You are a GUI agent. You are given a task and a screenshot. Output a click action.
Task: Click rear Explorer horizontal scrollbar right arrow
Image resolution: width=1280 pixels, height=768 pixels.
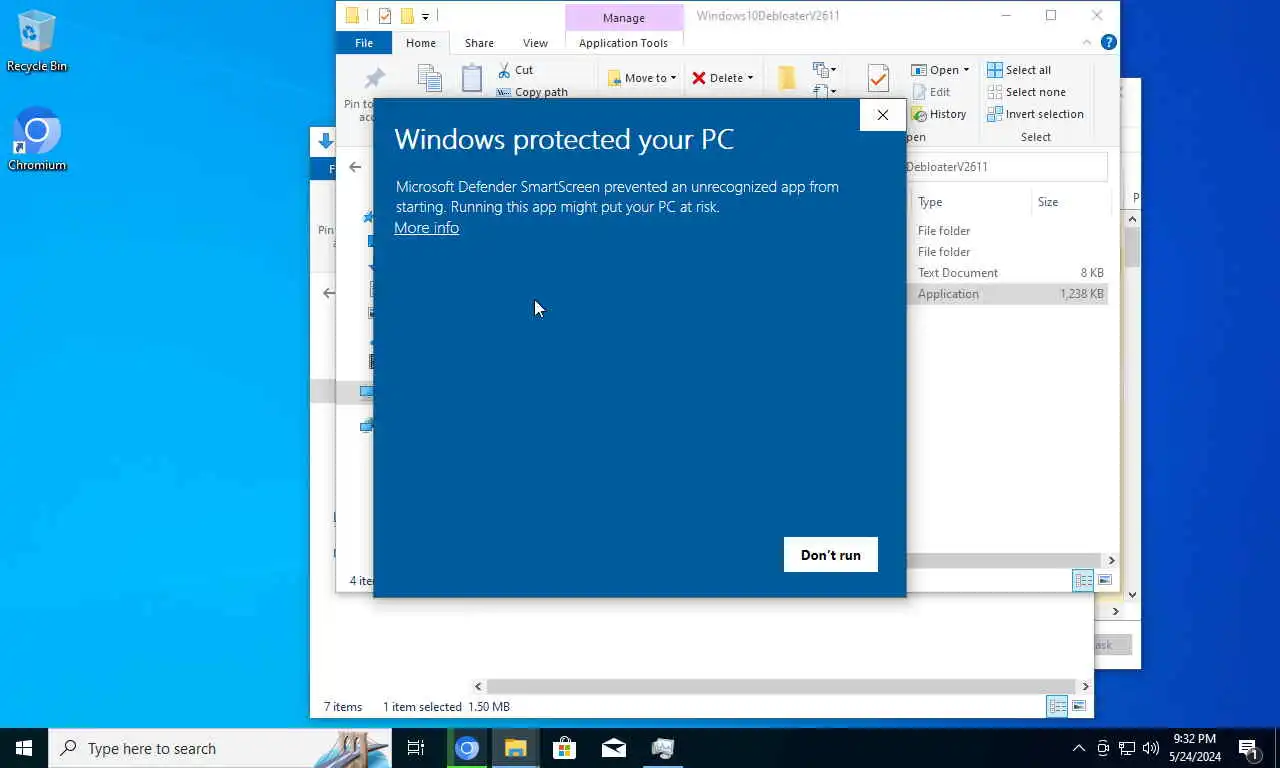[x=1085, y=686]
